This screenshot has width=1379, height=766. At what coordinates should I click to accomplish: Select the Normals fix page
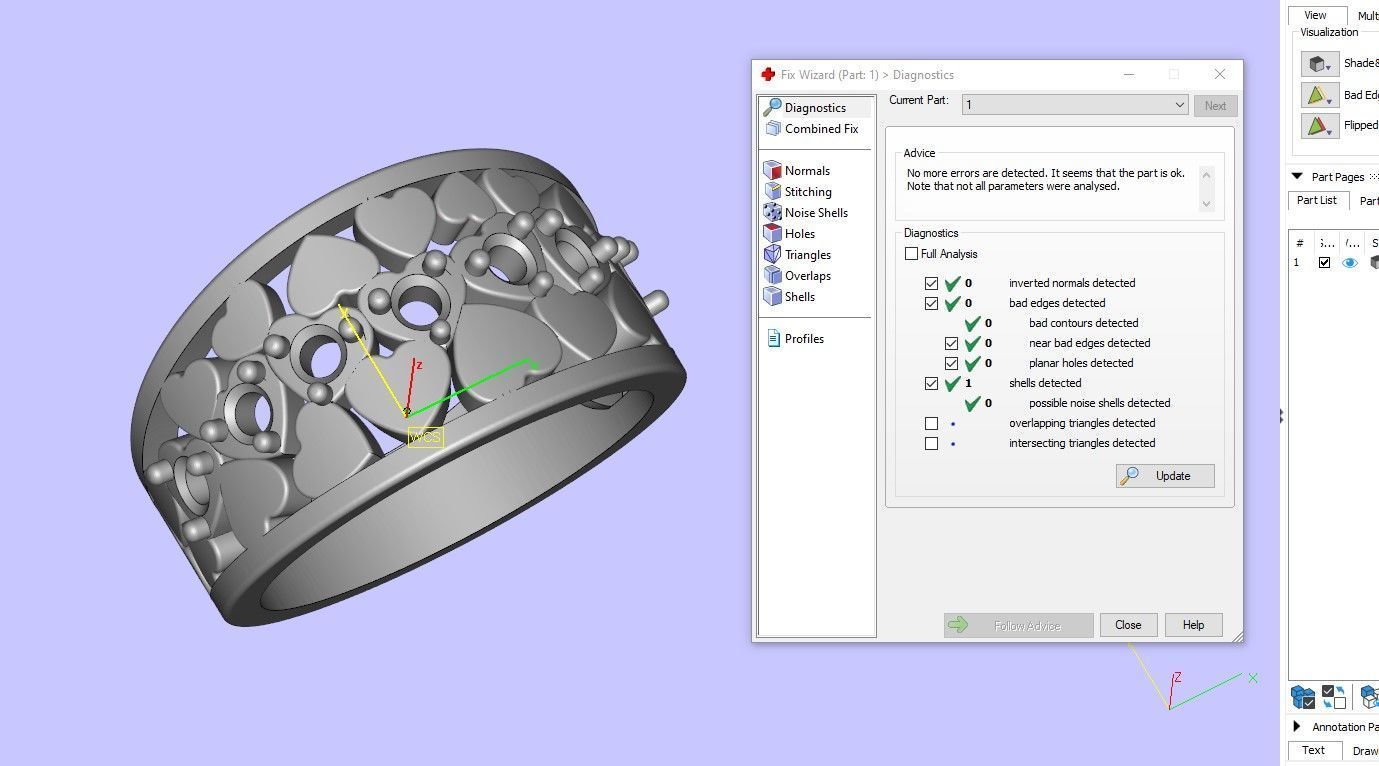coord(807,170)
